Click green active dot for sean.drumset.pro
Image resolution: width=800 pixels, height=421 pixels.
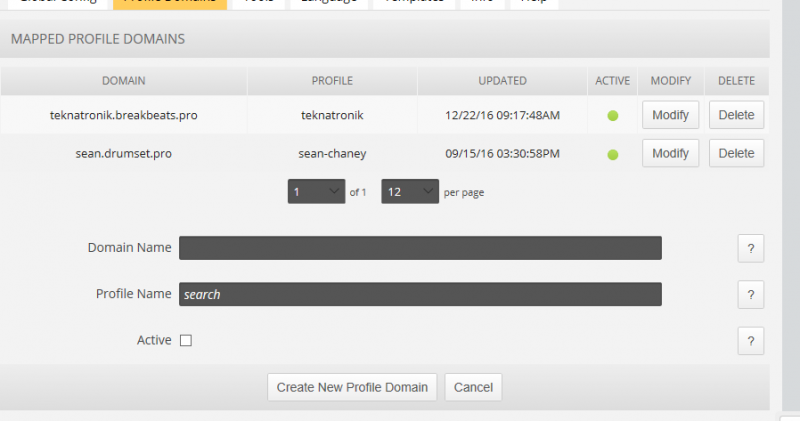coord(613,154)
